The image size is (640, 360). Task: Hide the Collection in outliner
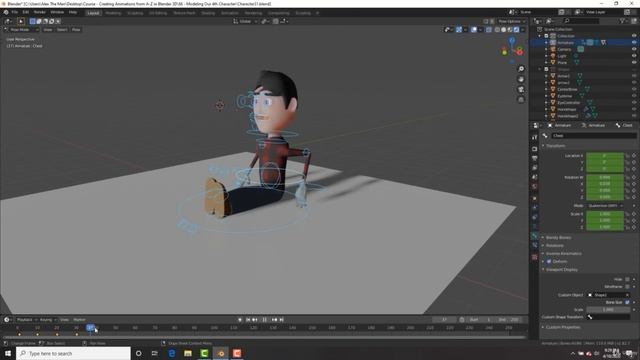[x=634, y=36]
